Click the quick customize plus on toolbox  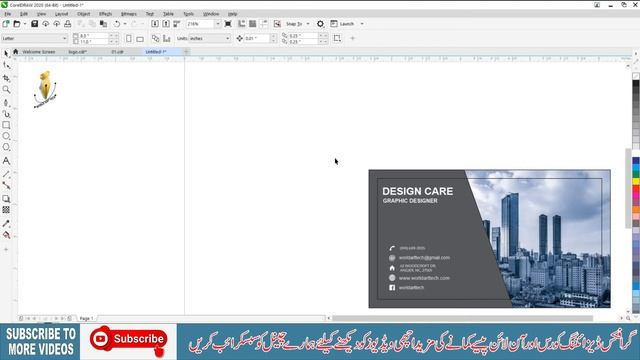6,249
